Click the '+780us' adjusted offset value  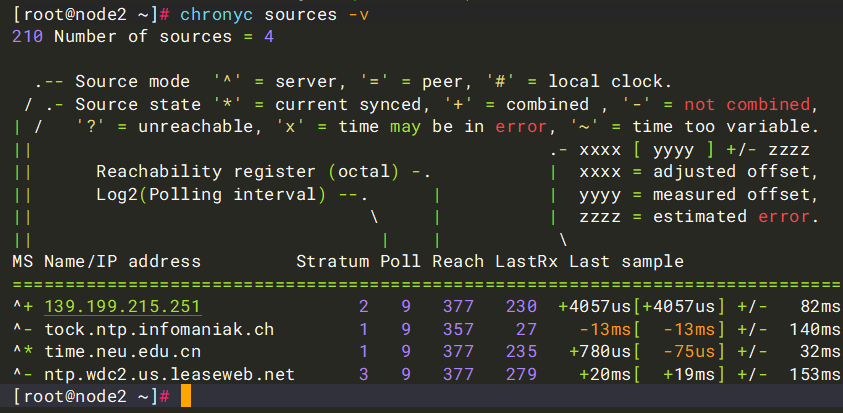600,352
